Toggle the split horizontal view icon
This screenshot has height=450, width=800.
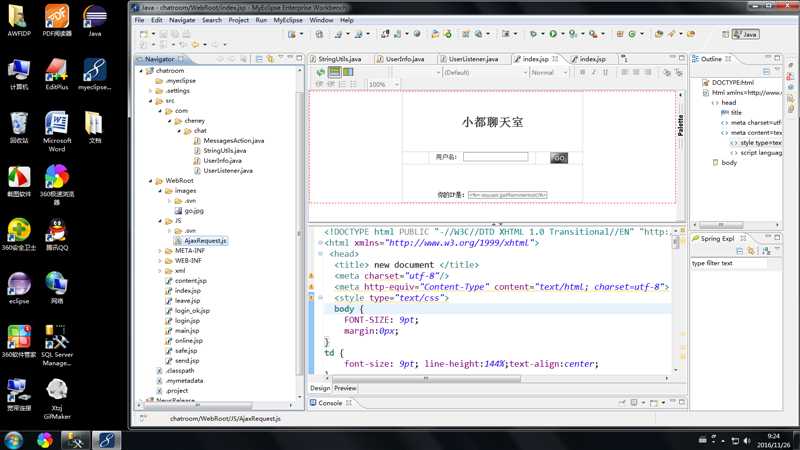click(335, 72)
